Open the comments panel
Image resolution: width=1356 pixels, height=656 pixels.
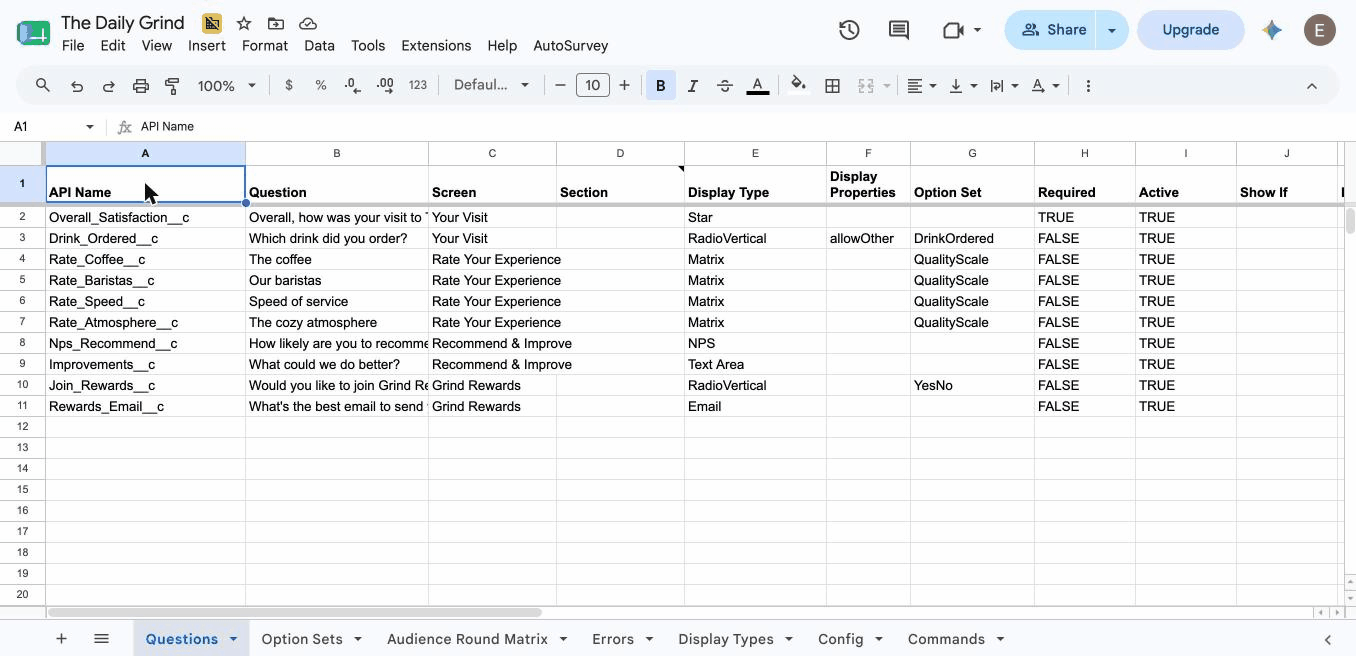point(899,30)
